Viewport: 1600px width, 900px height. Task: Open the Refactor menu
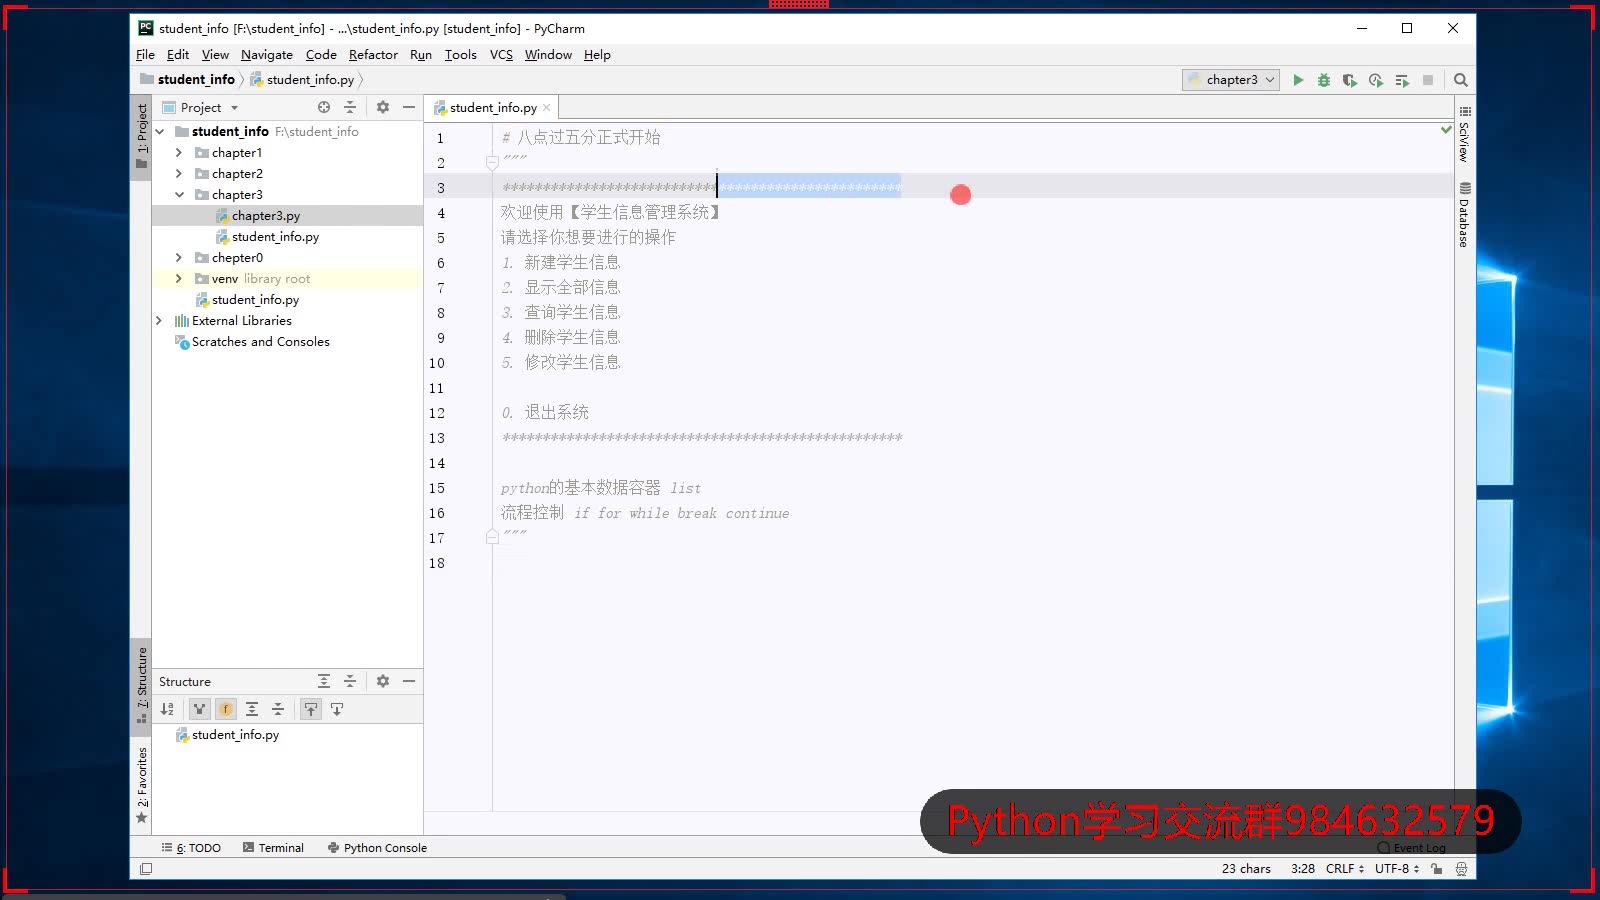373,55
